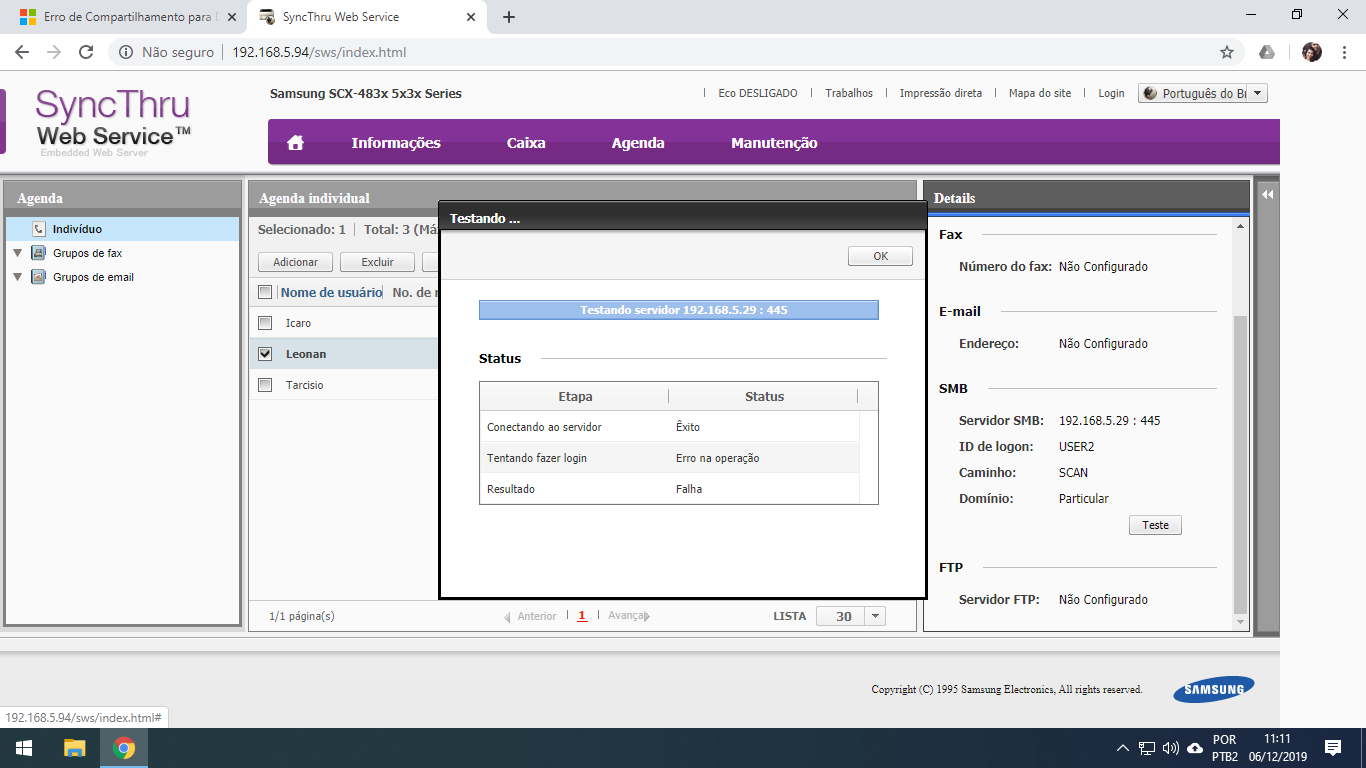This screenshot has width=1366, height=768.
Task: Click the POR PTB2 language indicator
Action: pos(1225,748)
